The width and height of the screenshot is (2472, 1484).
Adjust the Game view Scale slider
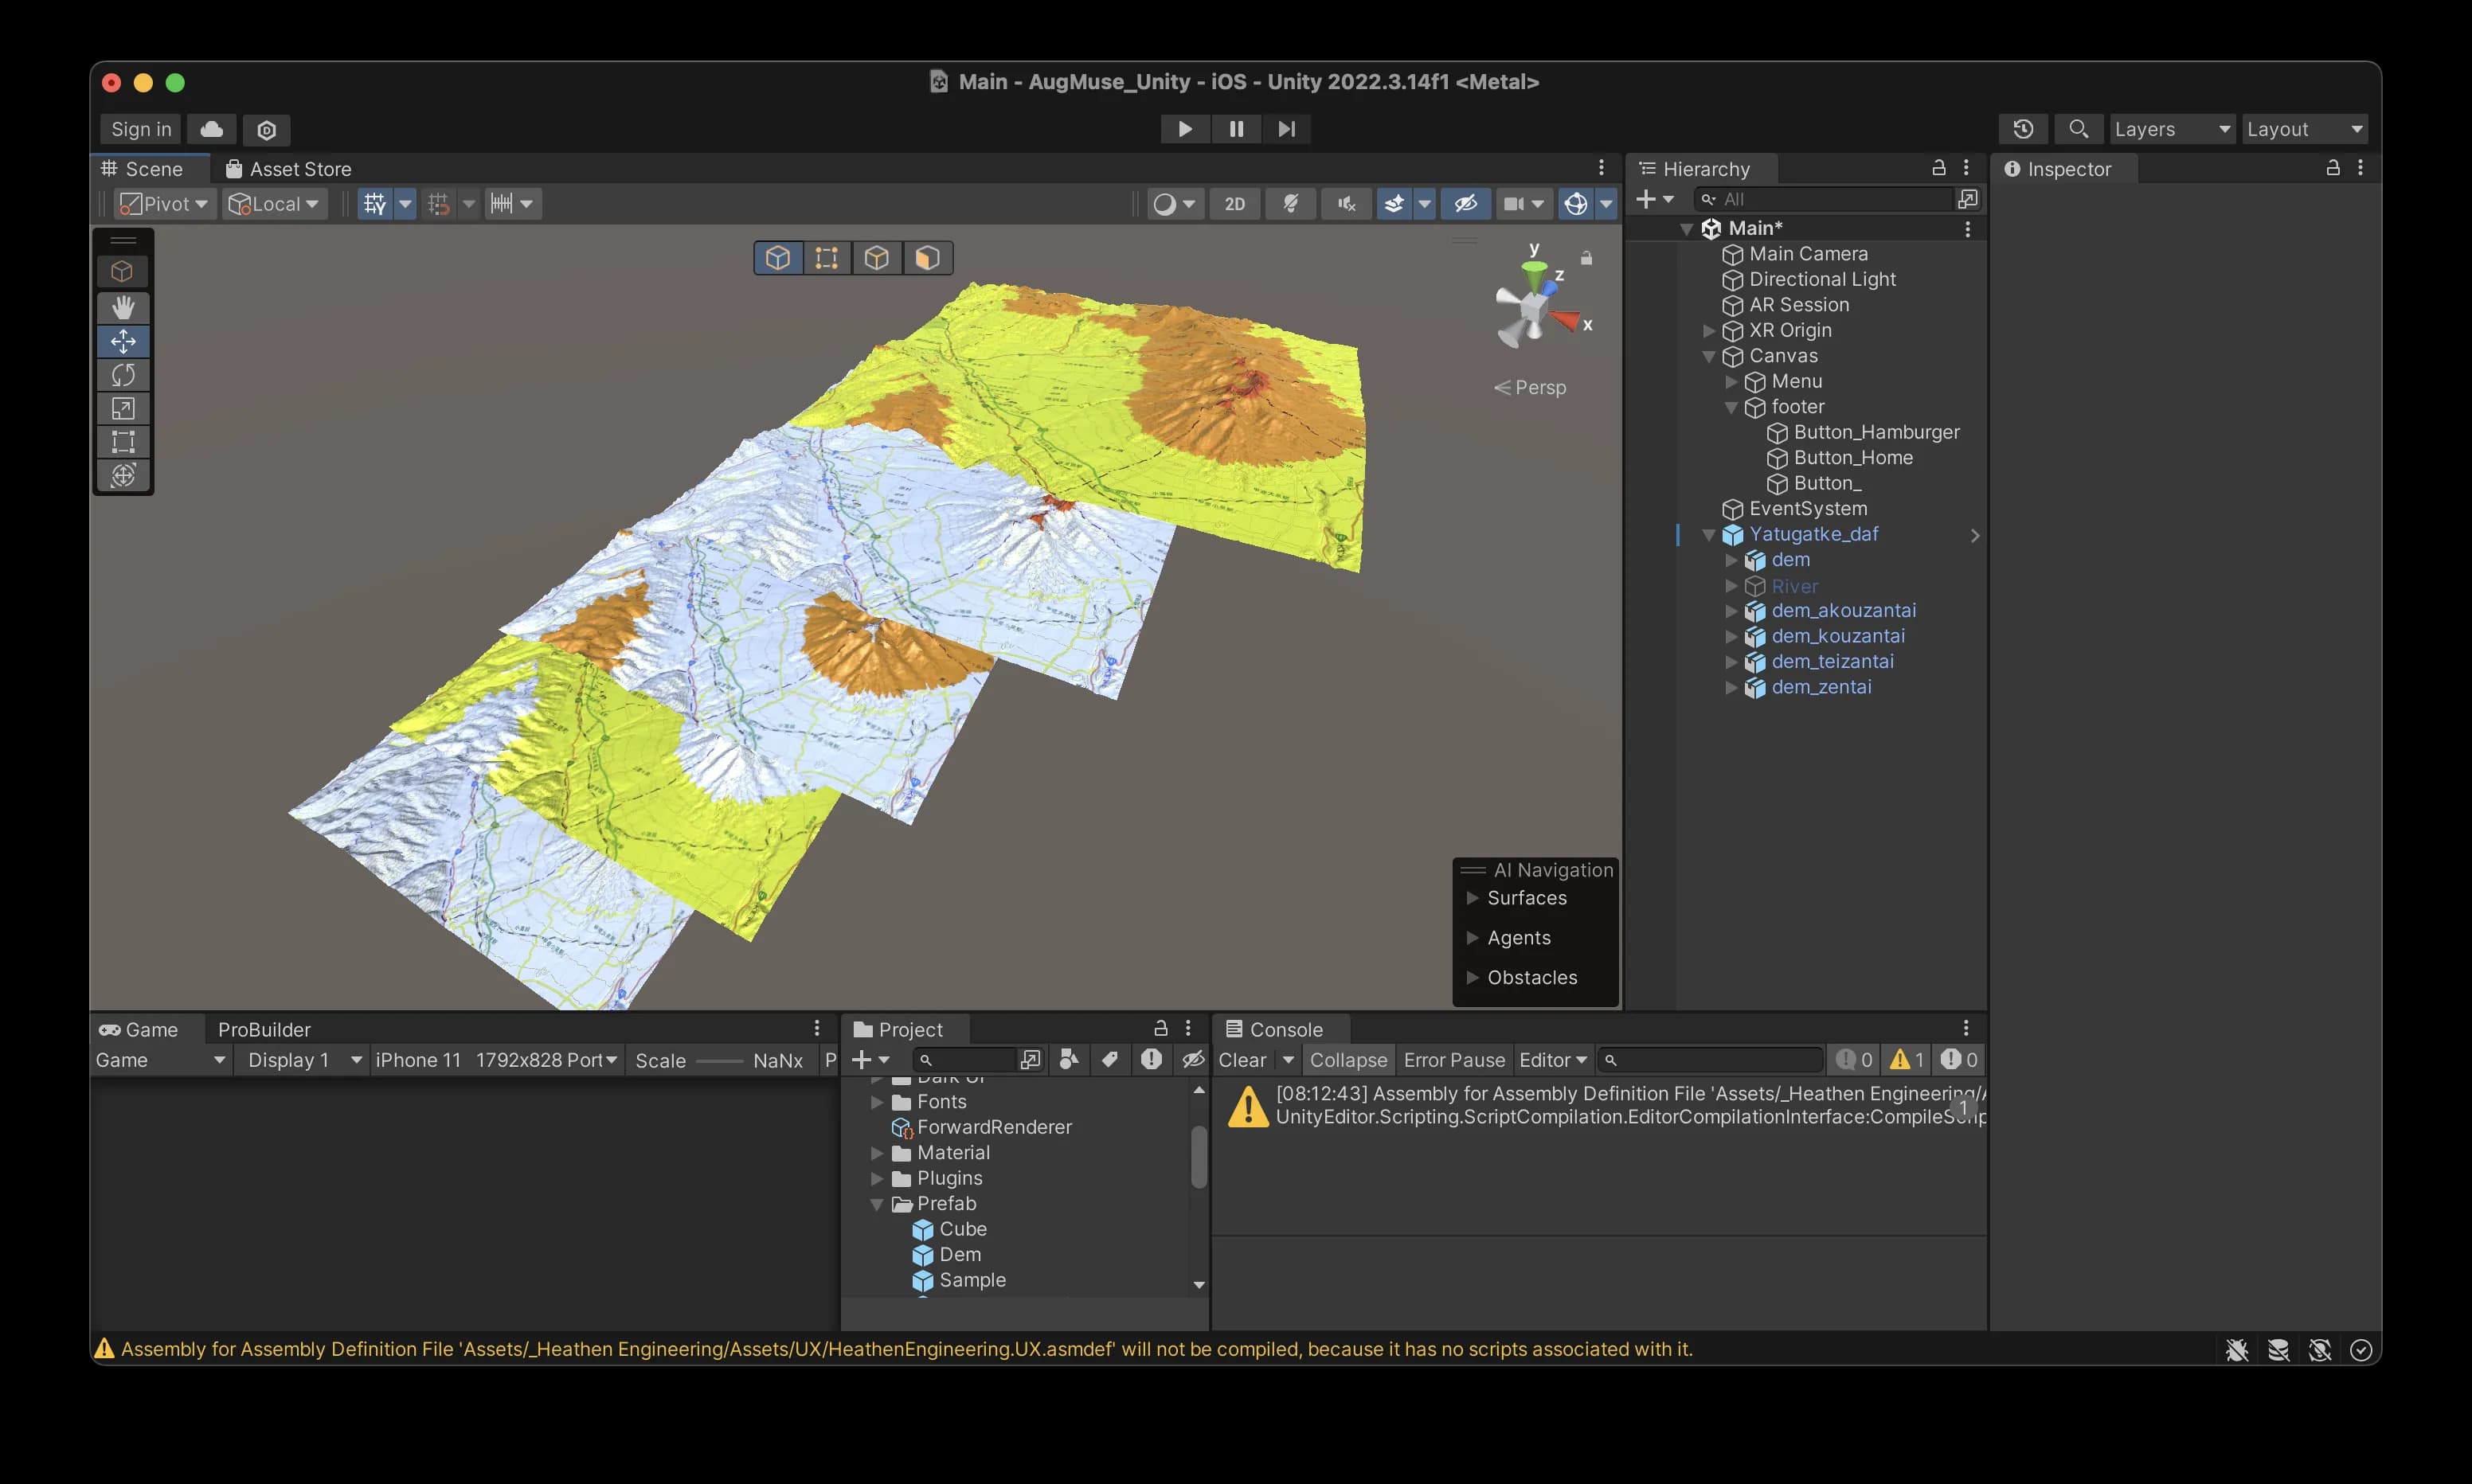(x=719, y=1061)
